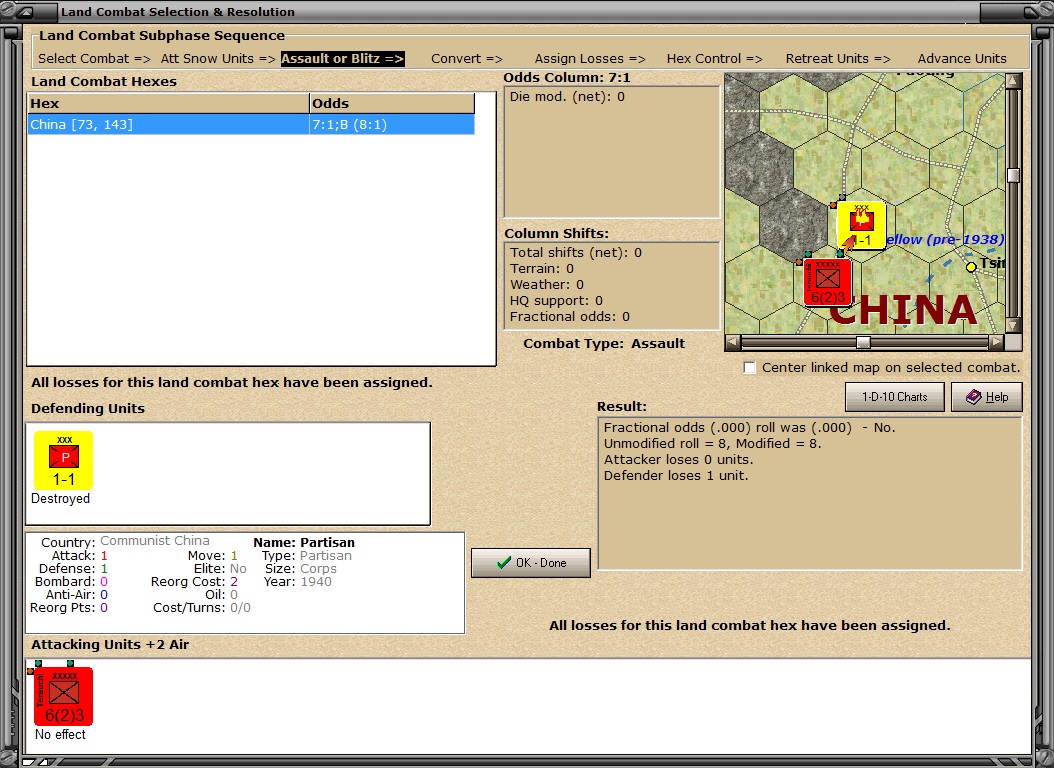
Task: Click the 'Unmodified roll = 8, Modified = 8.' line
Action: [x=712, y=443]
